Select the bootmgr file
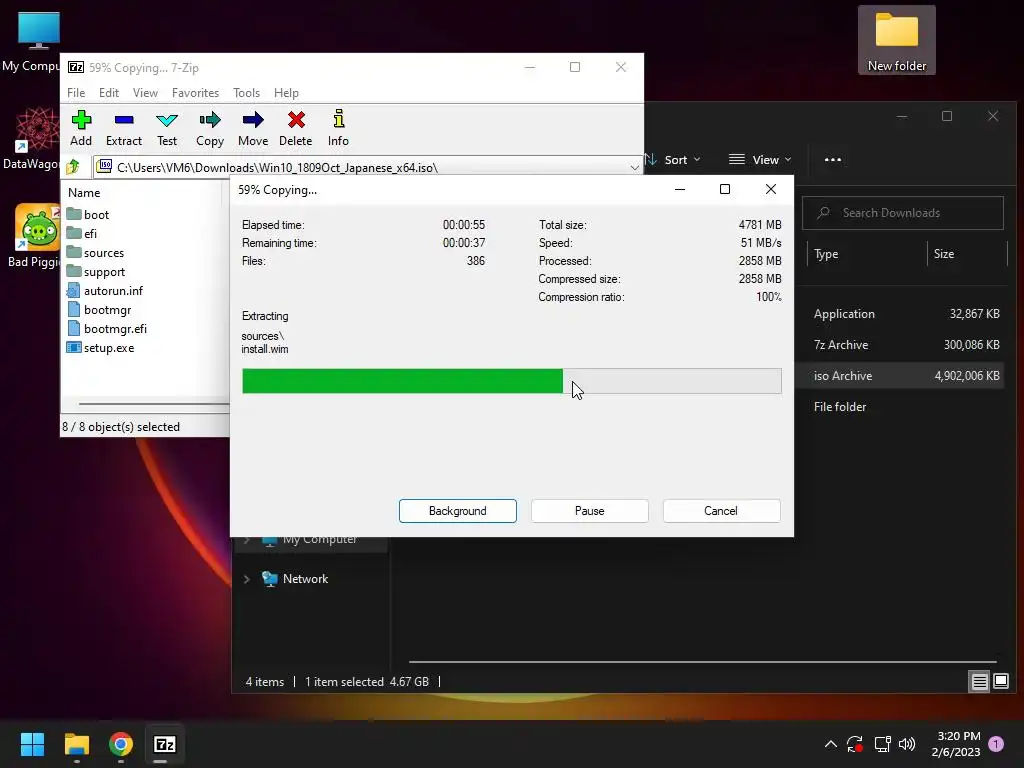The image size is (1024, 768). click(x=99, y=310)
